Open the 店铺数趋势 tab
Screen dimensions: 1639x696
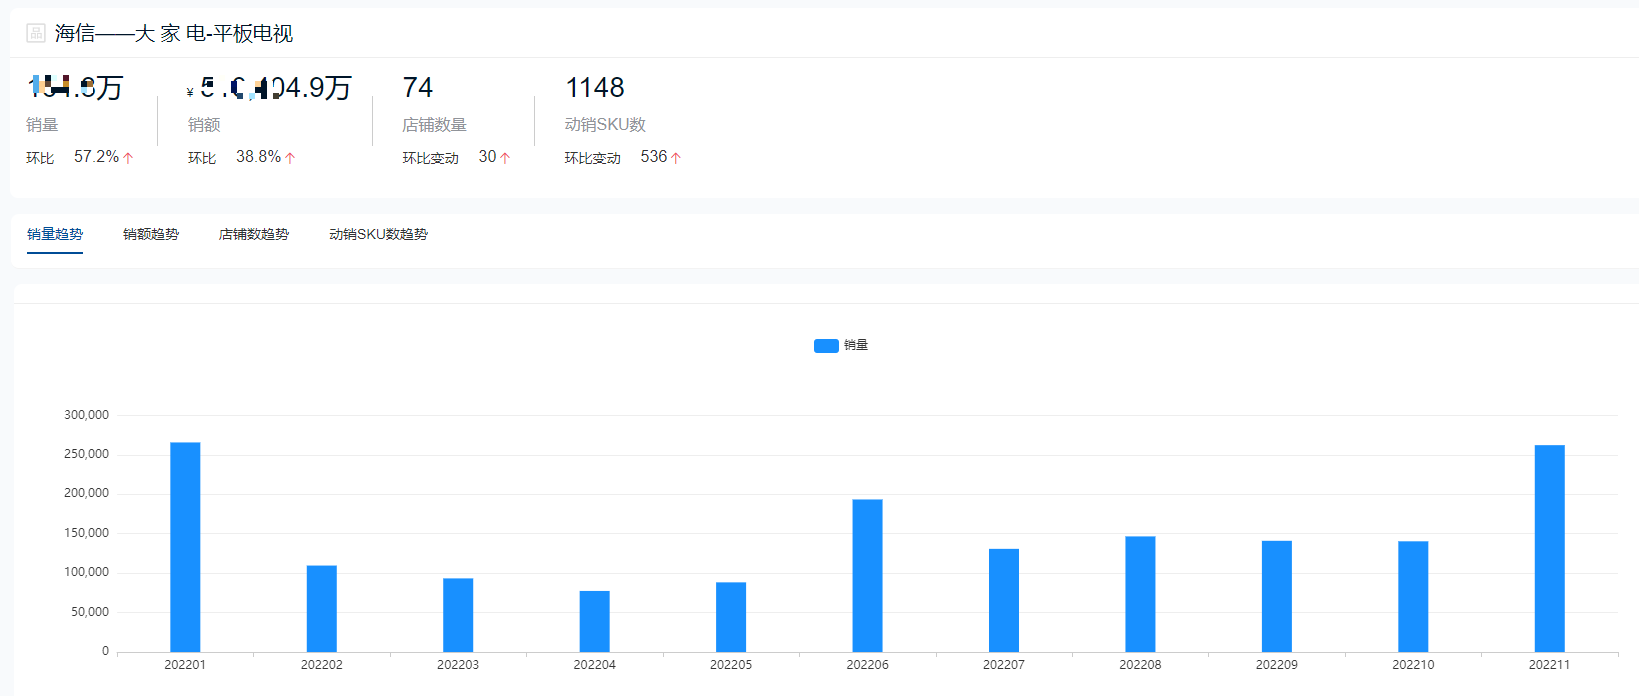[x=254, y=234]
